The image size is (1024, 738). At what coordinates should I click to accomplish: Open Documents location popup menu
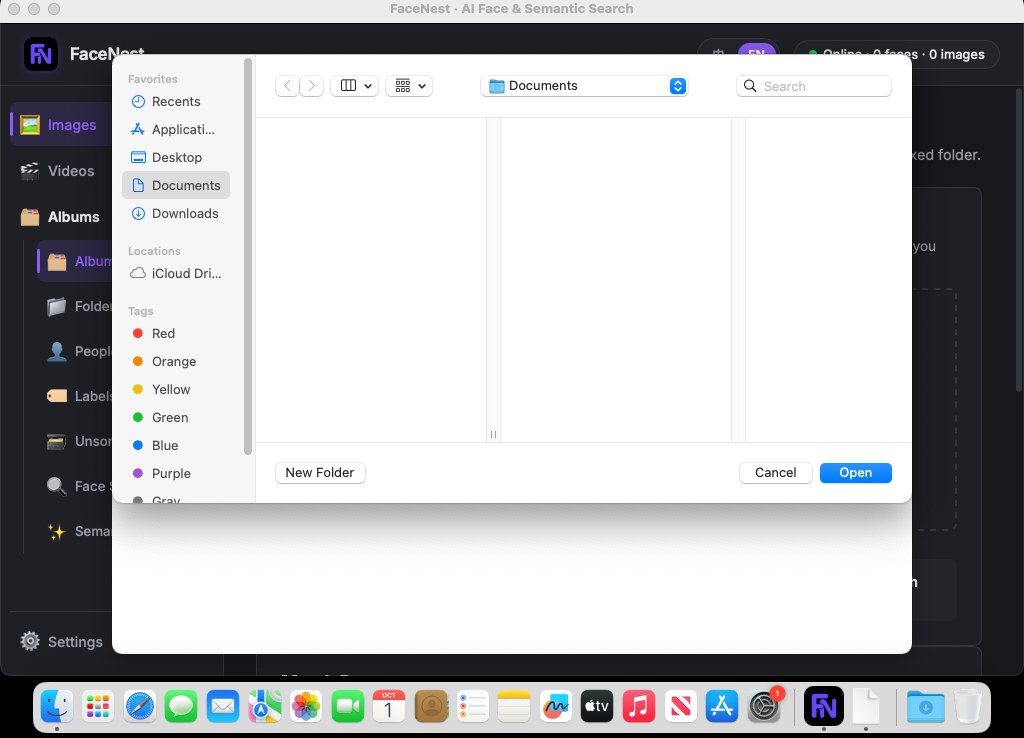(584, 86)
